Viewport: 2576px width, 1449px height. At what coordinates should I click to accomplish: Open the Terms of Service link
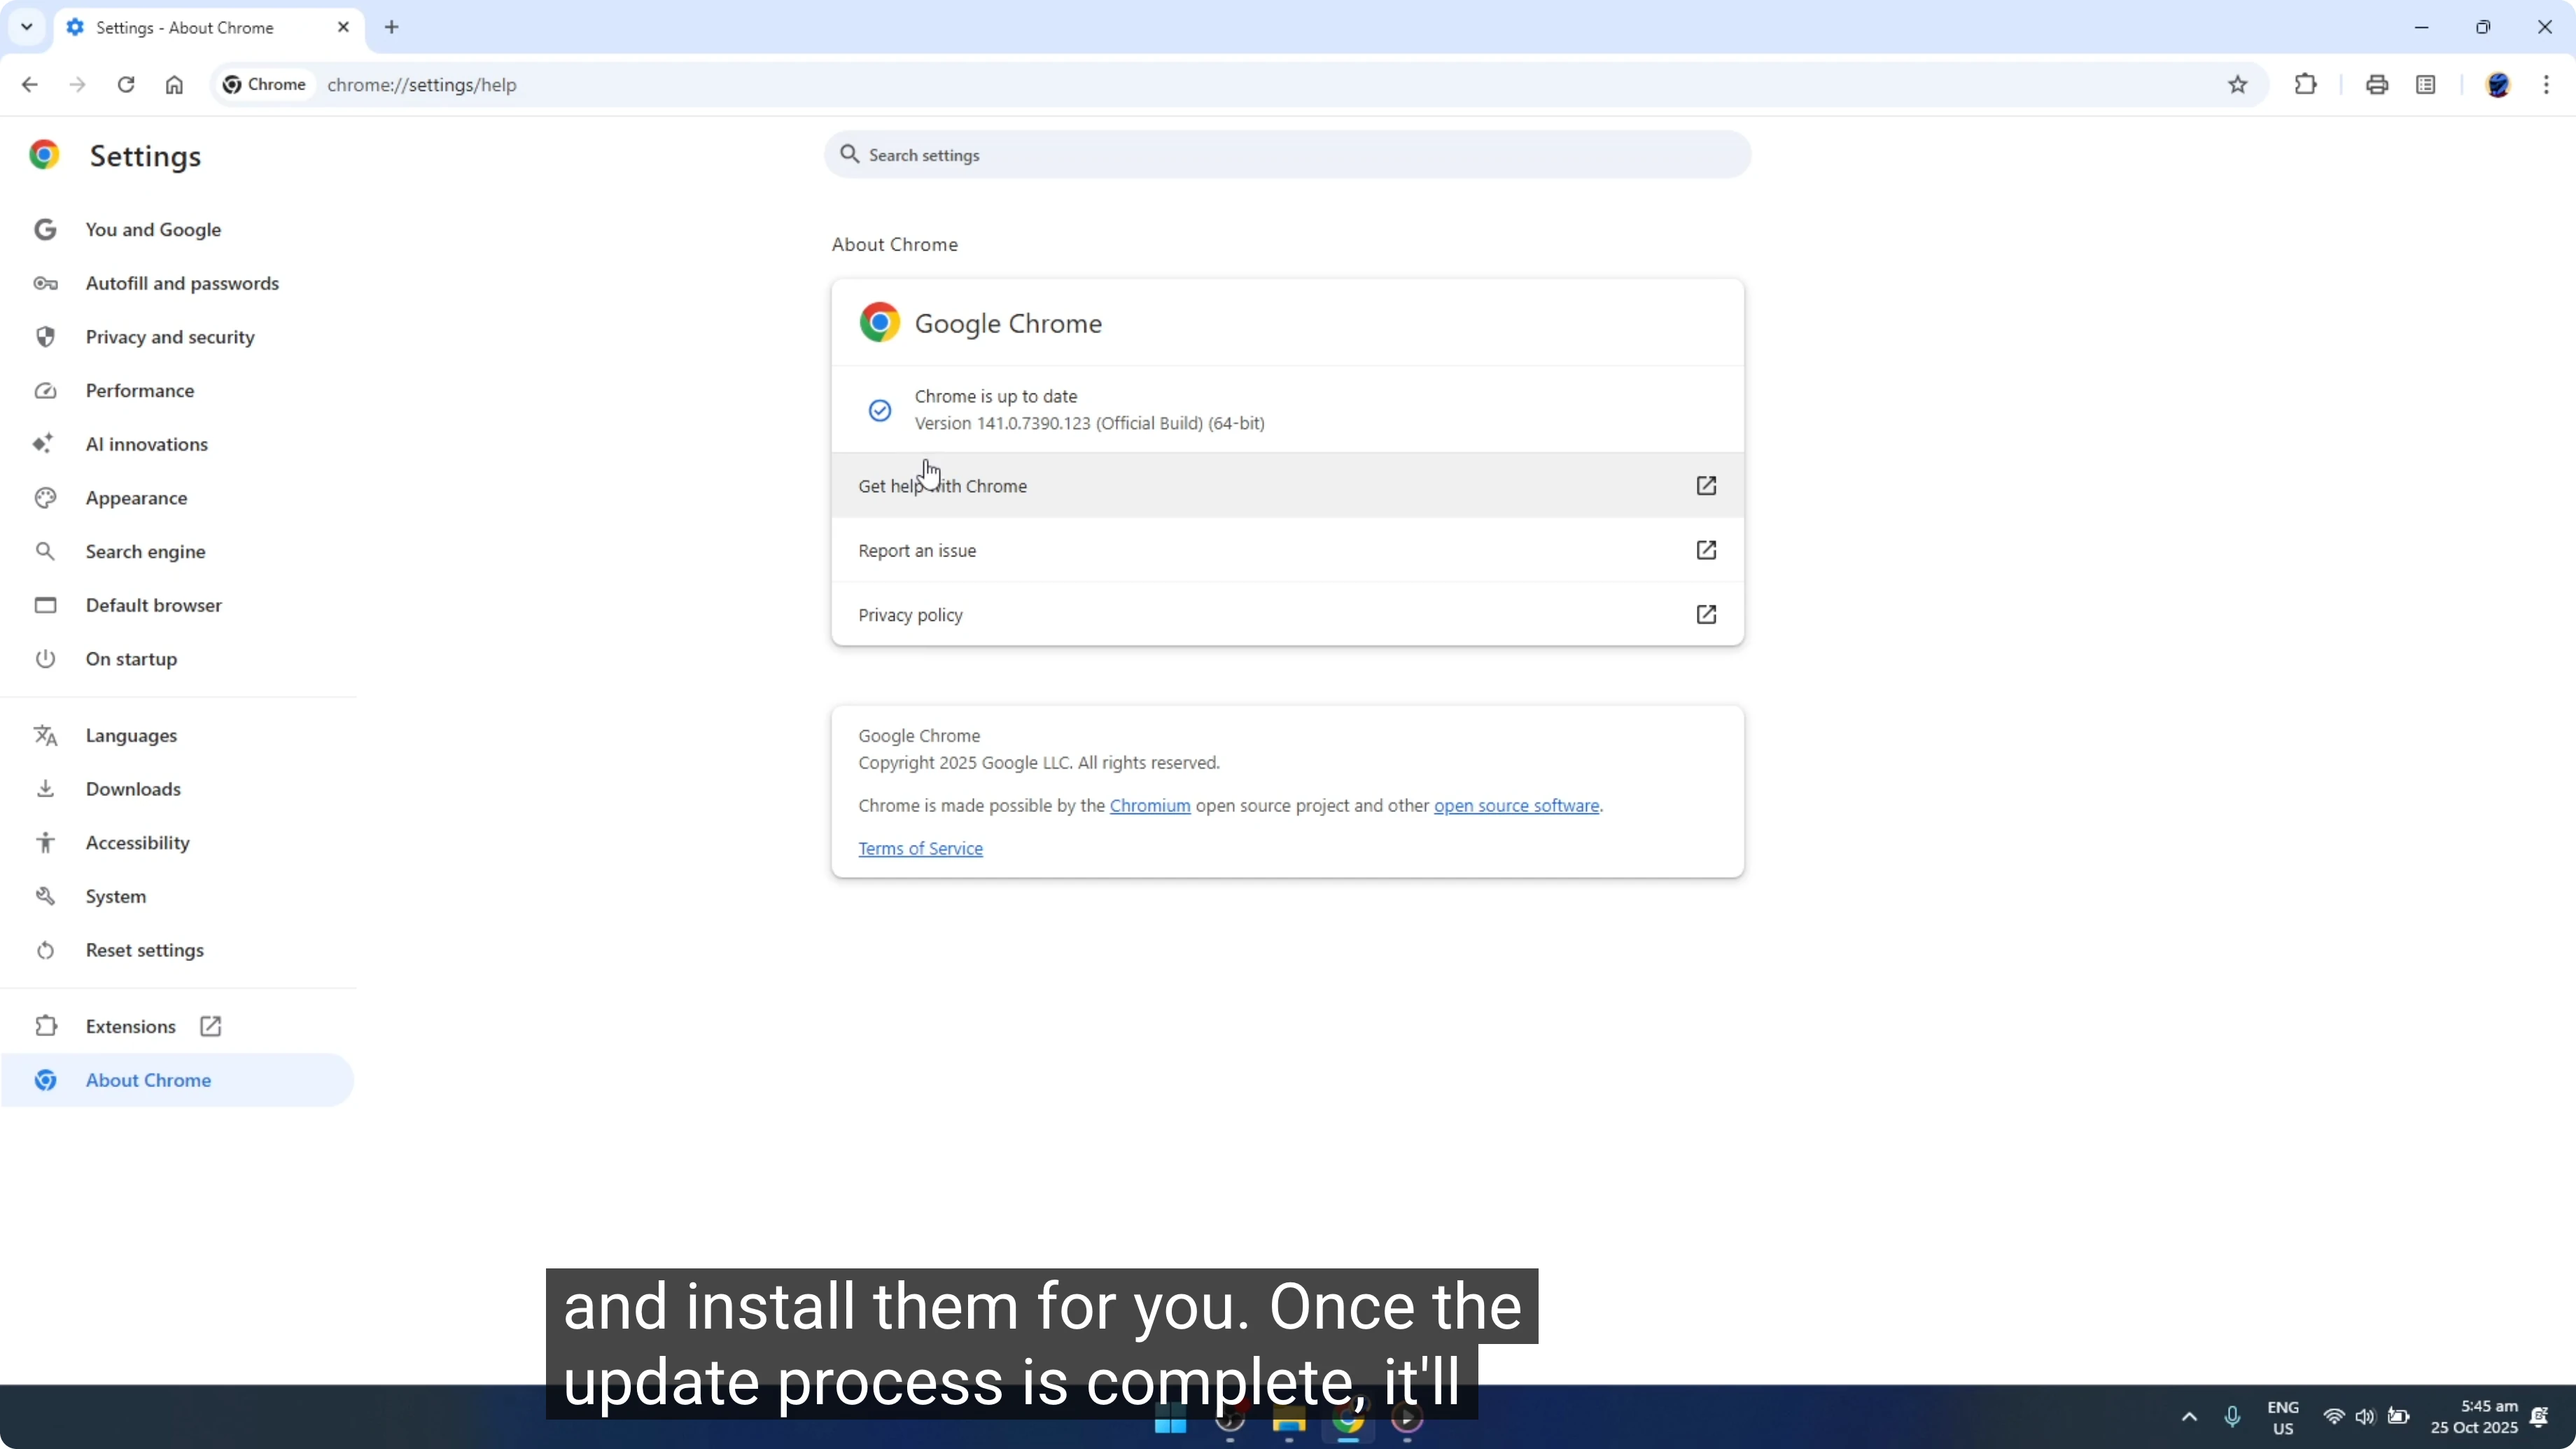tap(920, 848)
